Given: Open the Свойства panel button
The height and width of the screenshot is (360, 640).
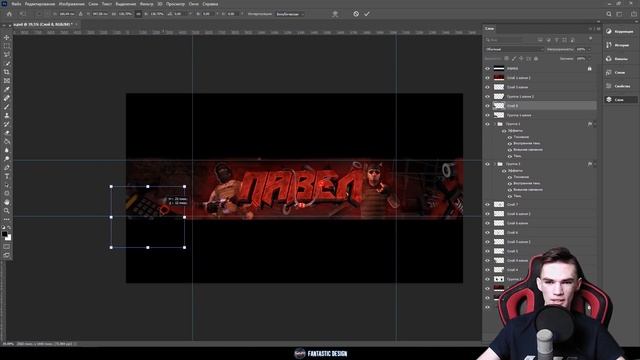Looking at the screenshot, I should (620, 86).
